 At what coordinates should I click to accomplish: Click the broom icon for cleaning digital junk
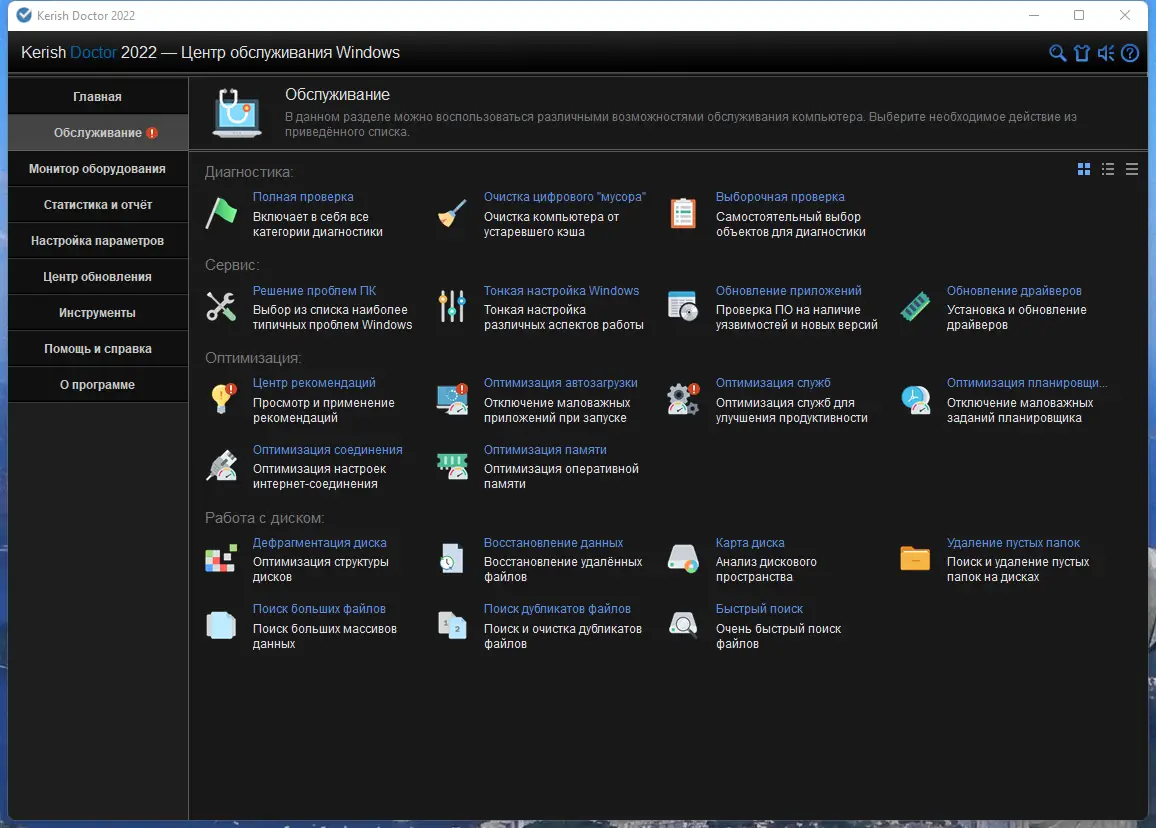tap(452, 213)
